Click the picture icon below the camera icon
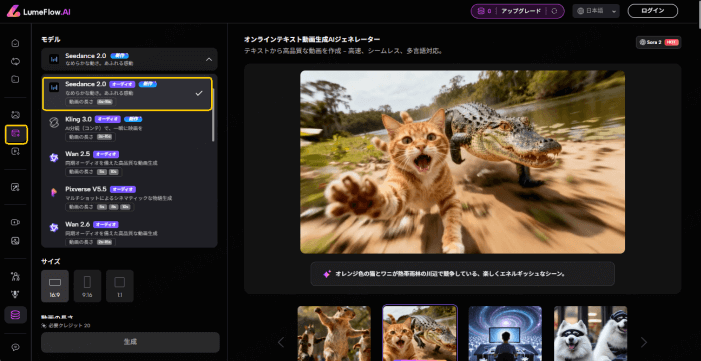The width and height of the screenshot is (701, 361). [x=15, y=241]
